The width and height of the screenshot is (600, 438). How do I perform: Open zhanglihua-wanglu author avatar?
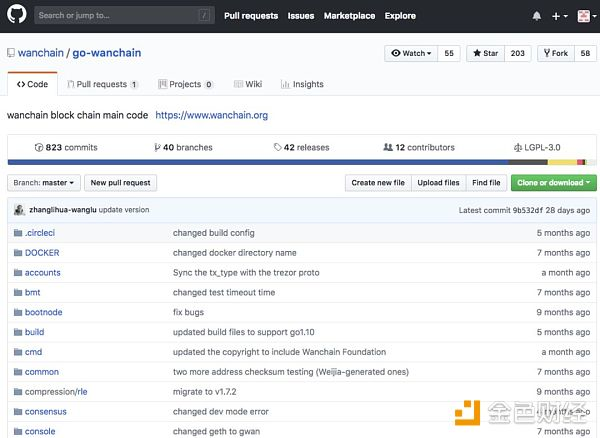[19, 210]
